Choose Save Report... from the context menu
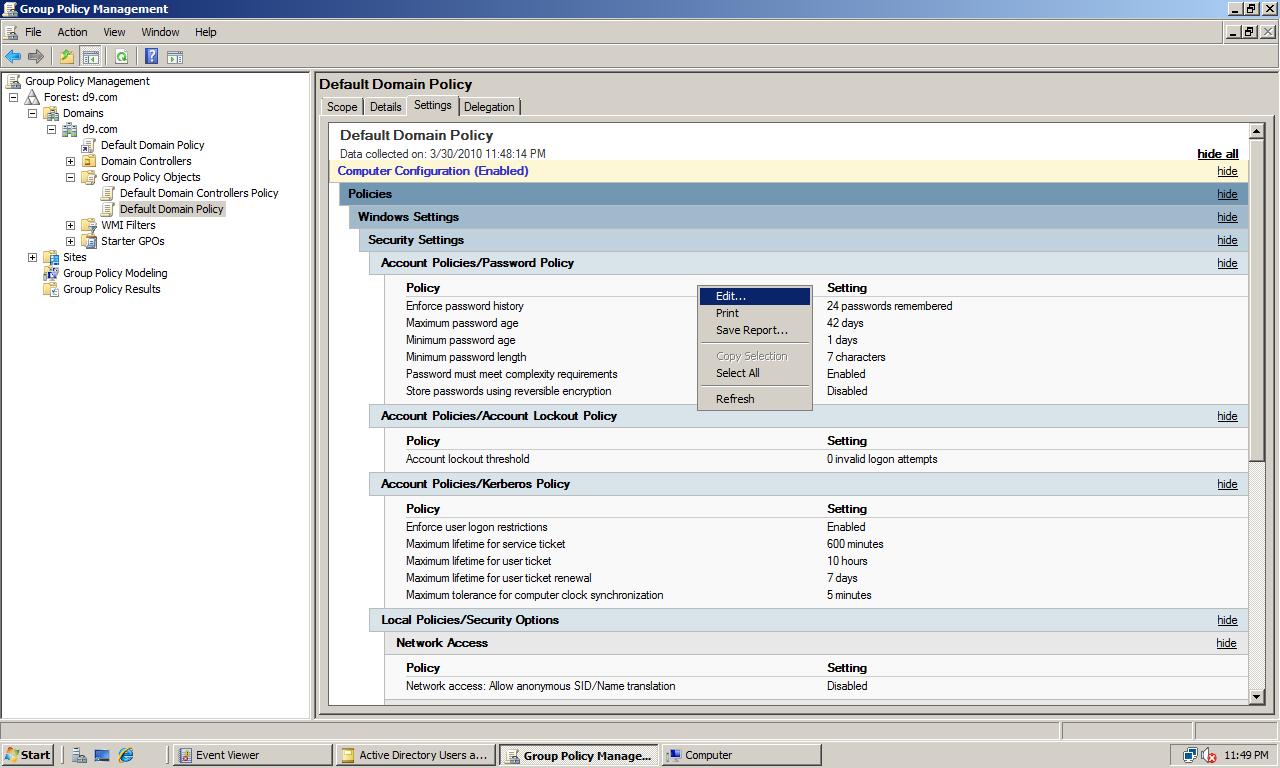Viewport: 1280px width, 768px height. 755,330
